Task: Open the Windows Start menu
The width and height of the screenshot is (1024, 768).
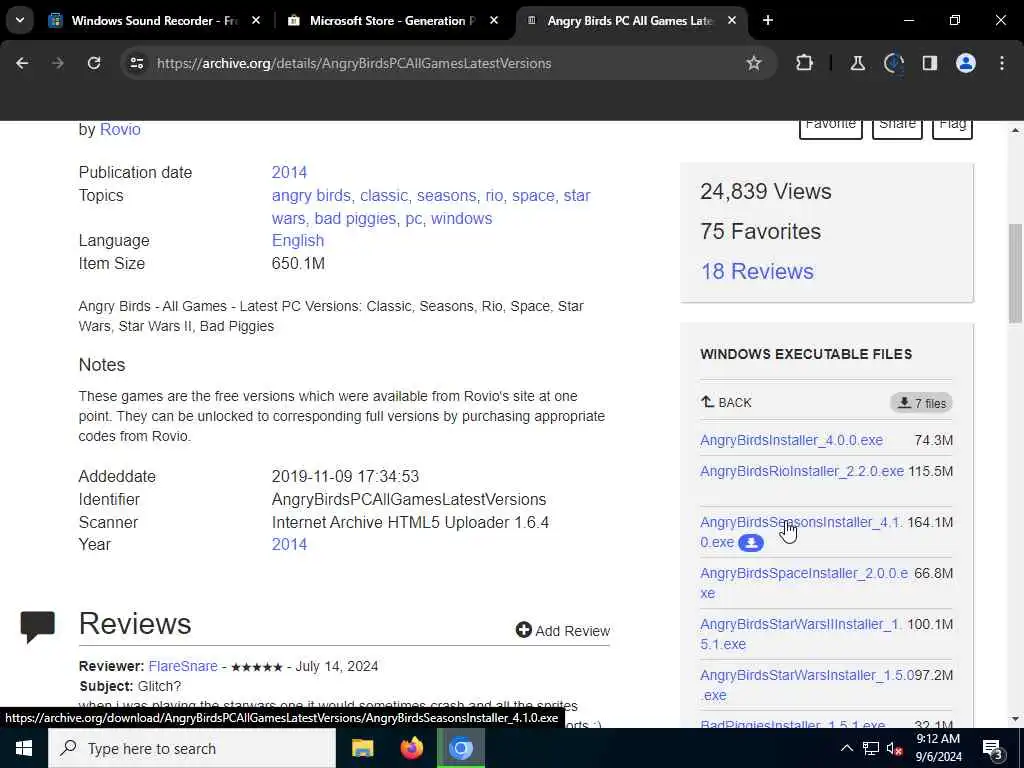Action: tap(24, 748)
